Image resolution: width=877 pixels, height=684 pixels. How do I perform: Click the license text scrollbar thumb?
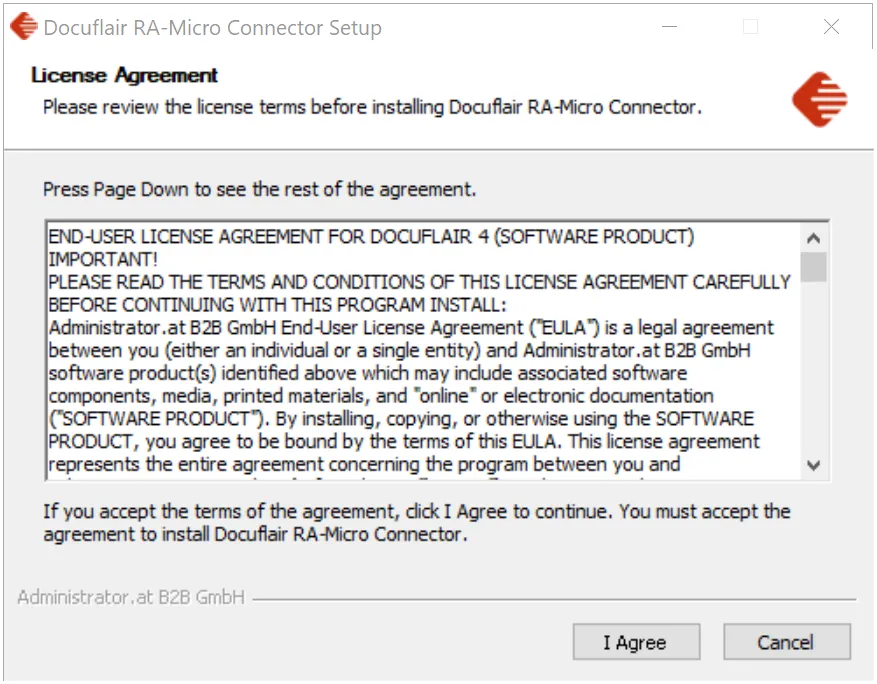pyautogui.click(x=813, y=267)
